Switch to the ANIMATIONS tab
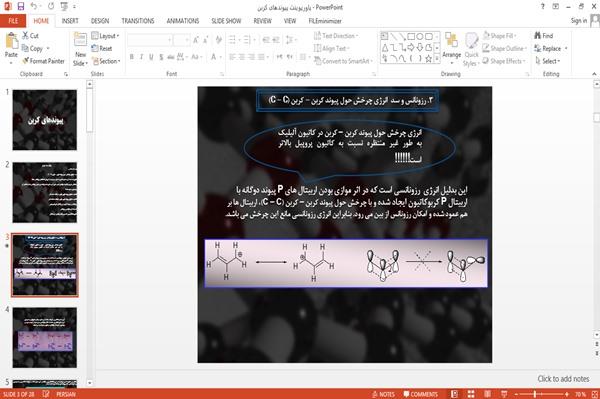Screen dimensions: 600x399 183,21
